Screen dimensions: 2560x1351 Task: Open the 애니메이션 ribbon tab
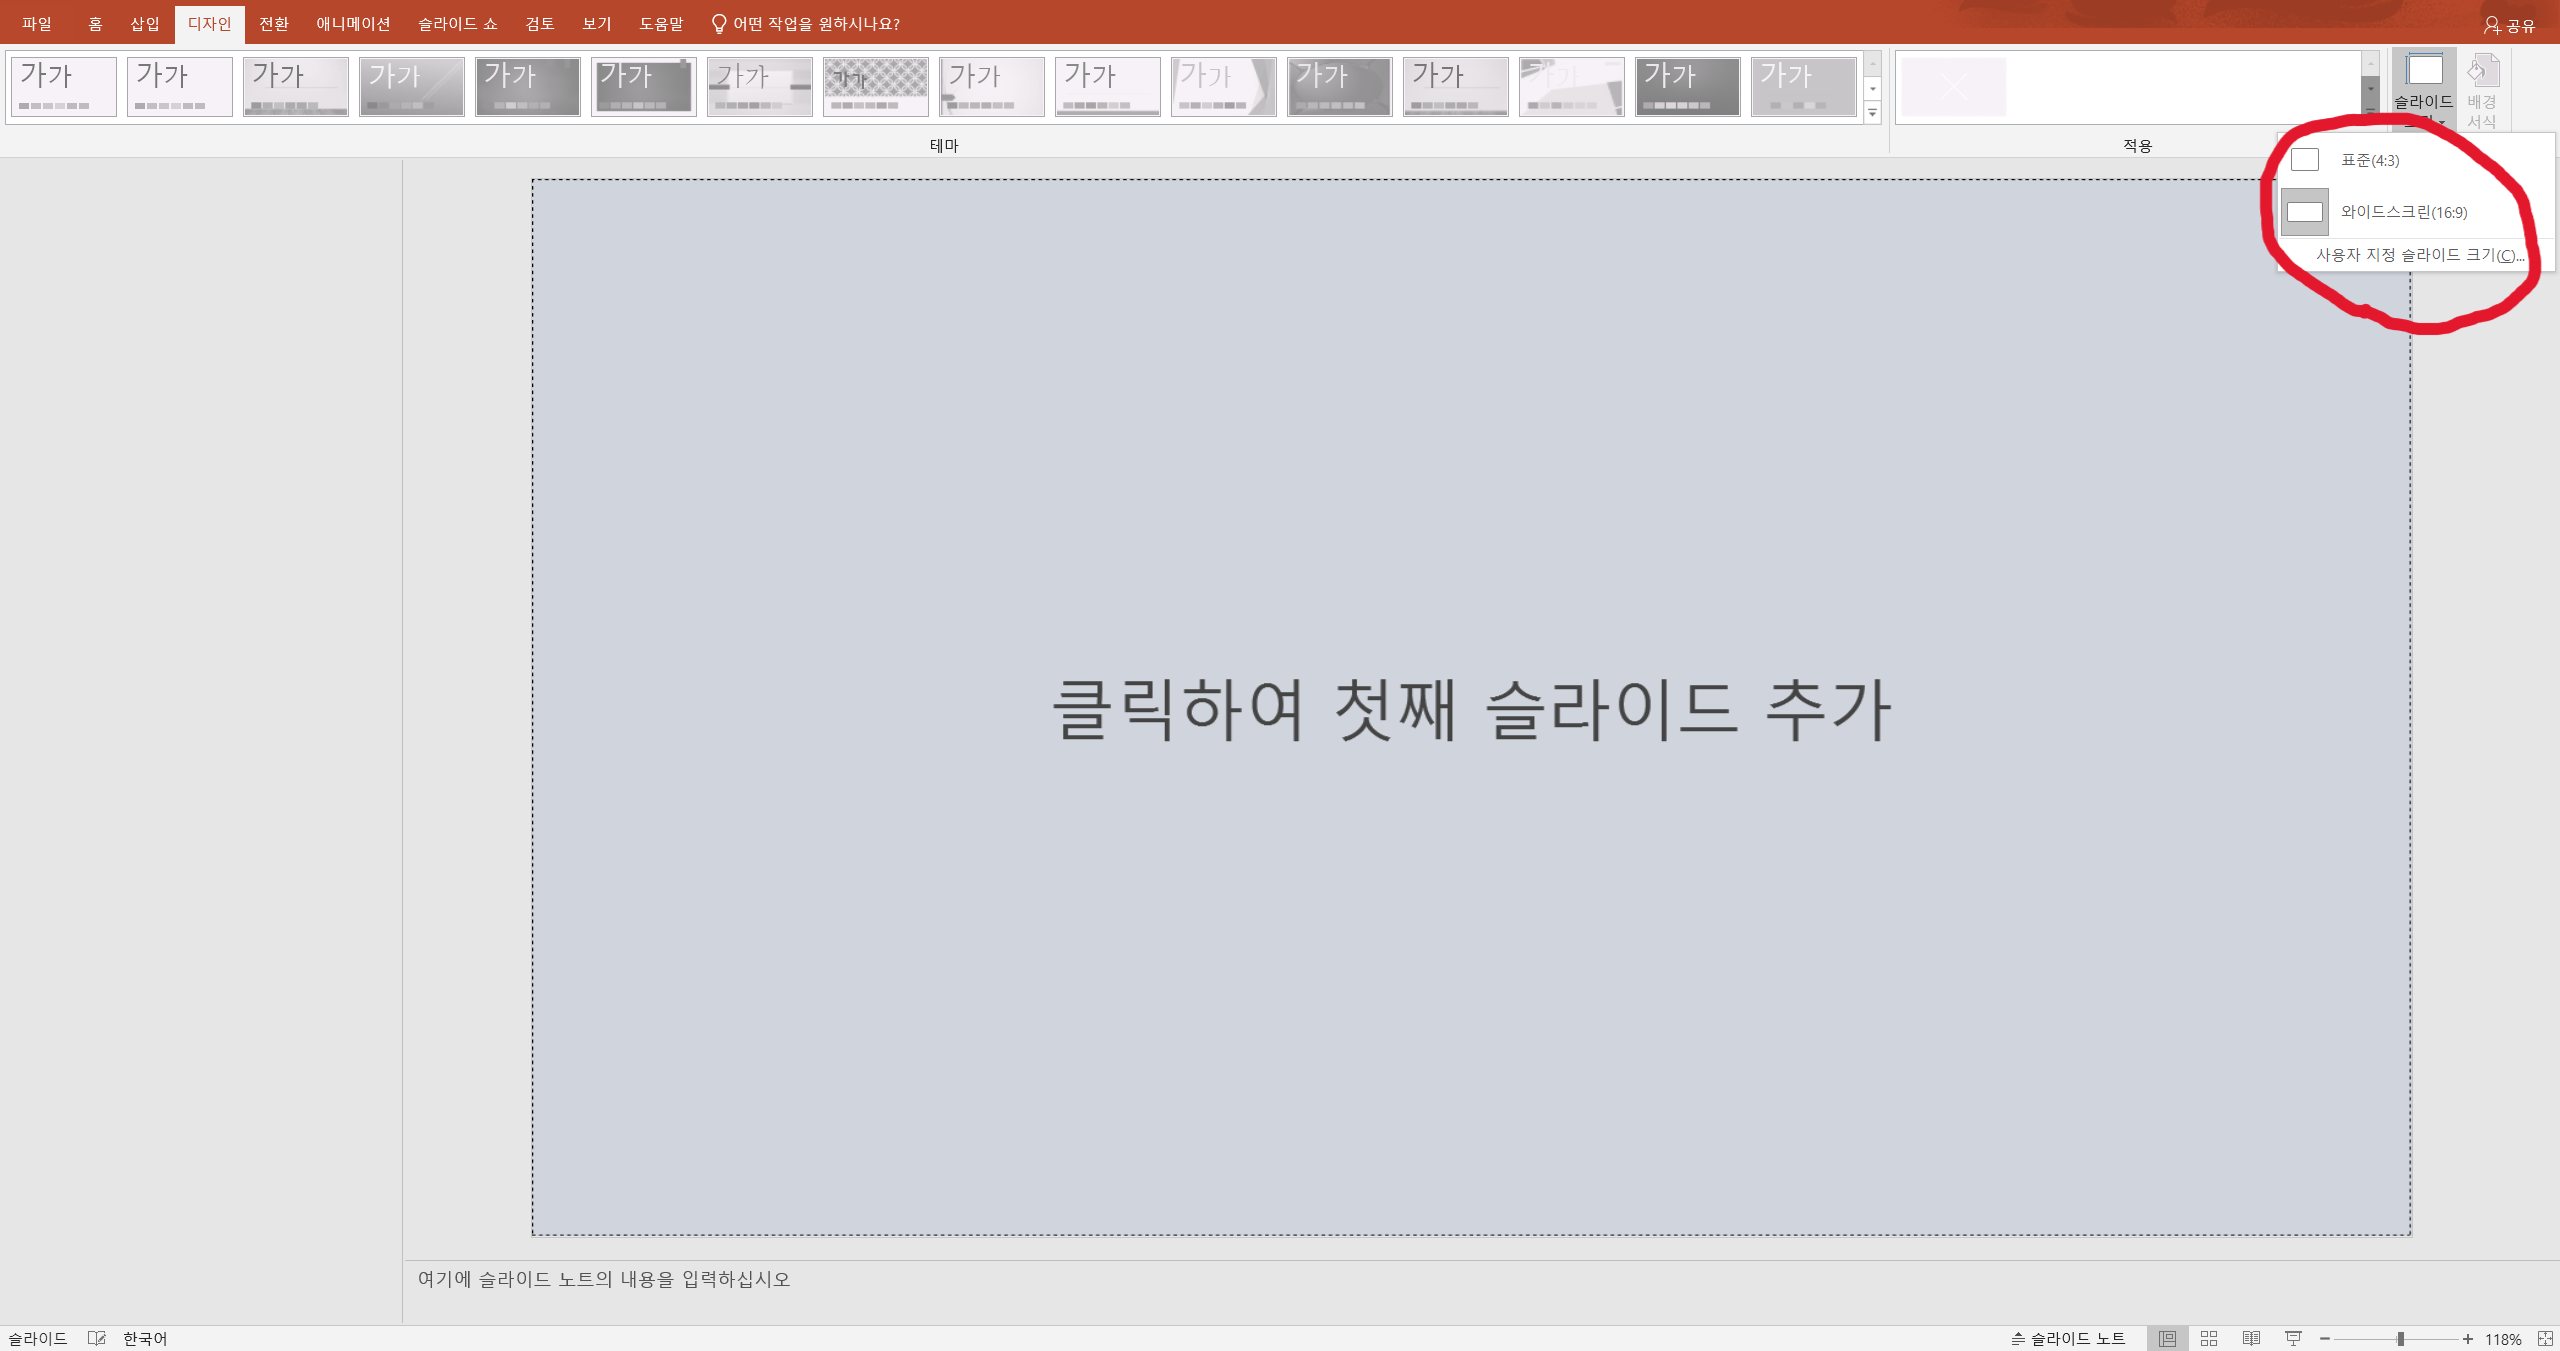point(353,24)
